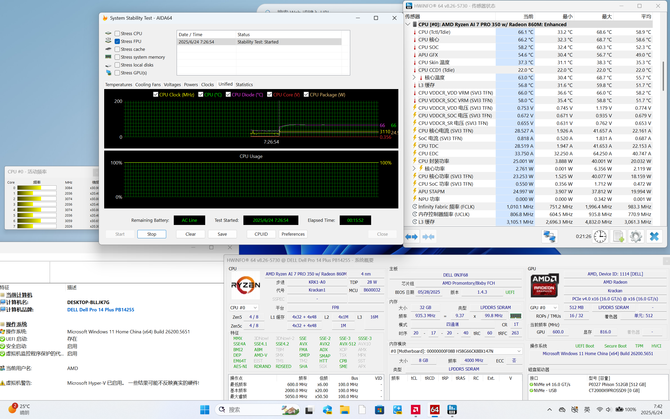Switch to the Powers tab
This screenshot has height=419, width=670.
191,85
